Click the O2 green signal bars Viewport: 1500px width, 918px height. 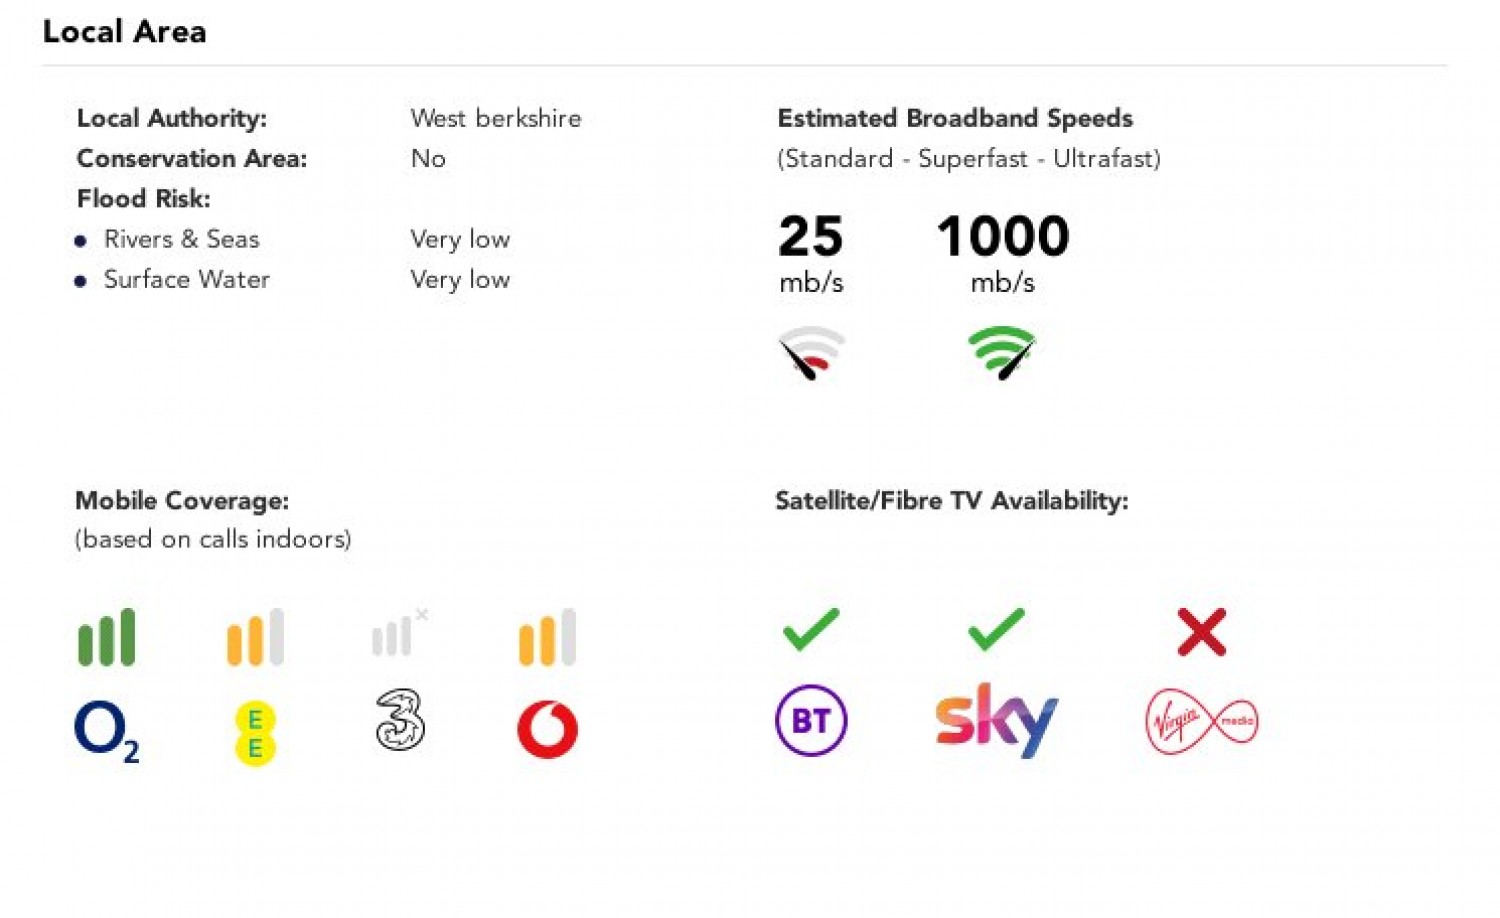tap(107, 637)
